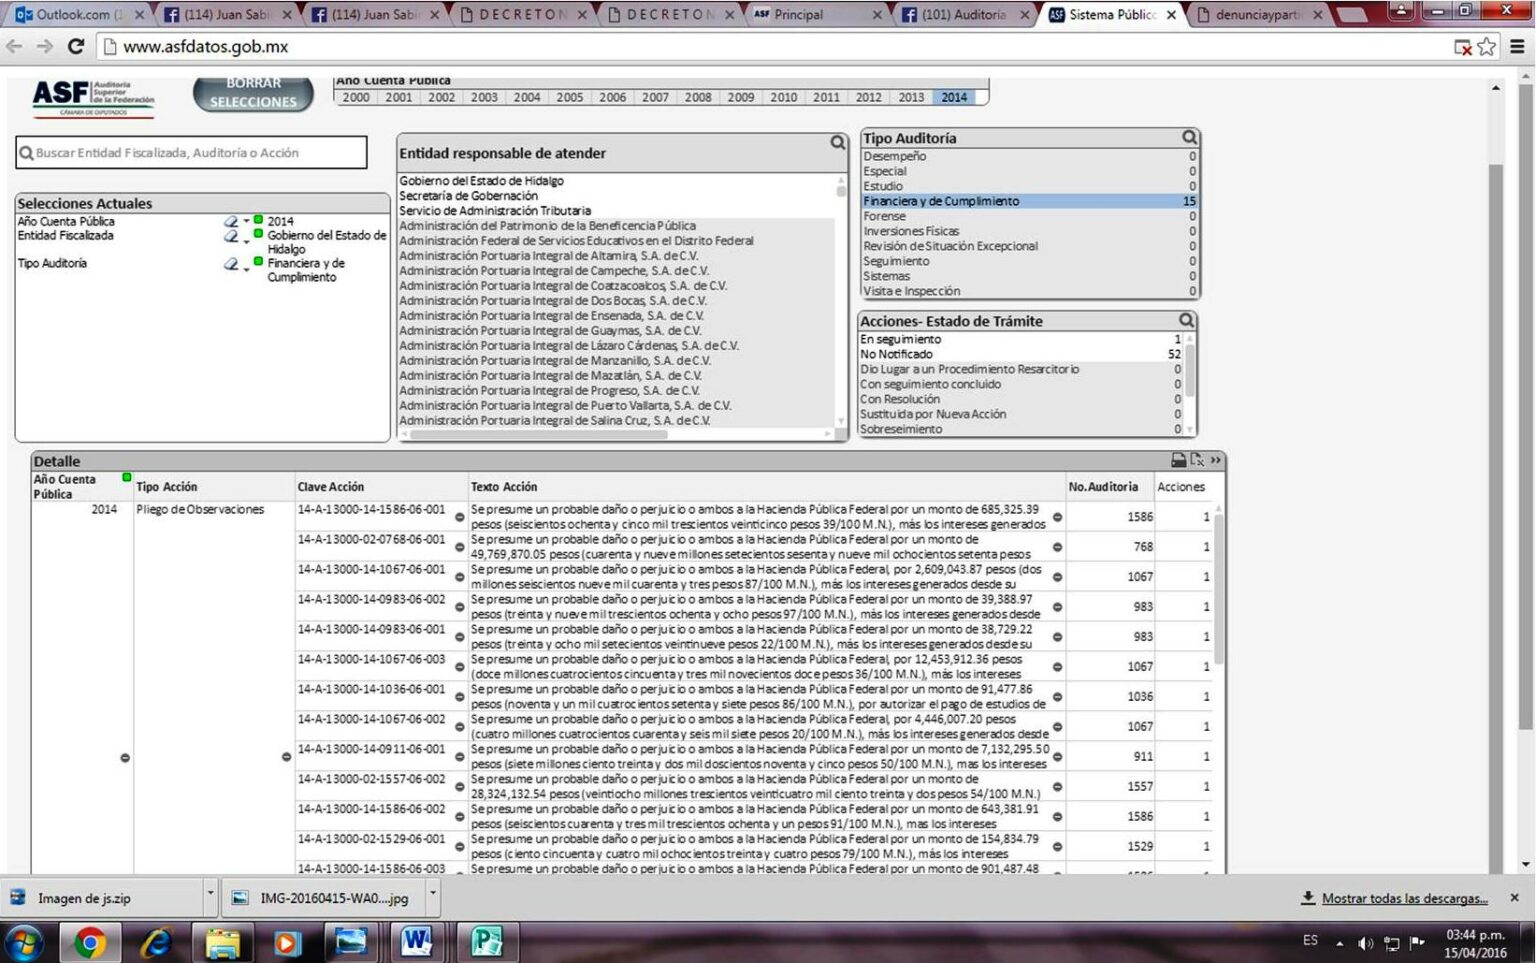The image size is (1536, 963).
Task: Toggle the circle beside Auditoría number 1586
Action: 1057,517
